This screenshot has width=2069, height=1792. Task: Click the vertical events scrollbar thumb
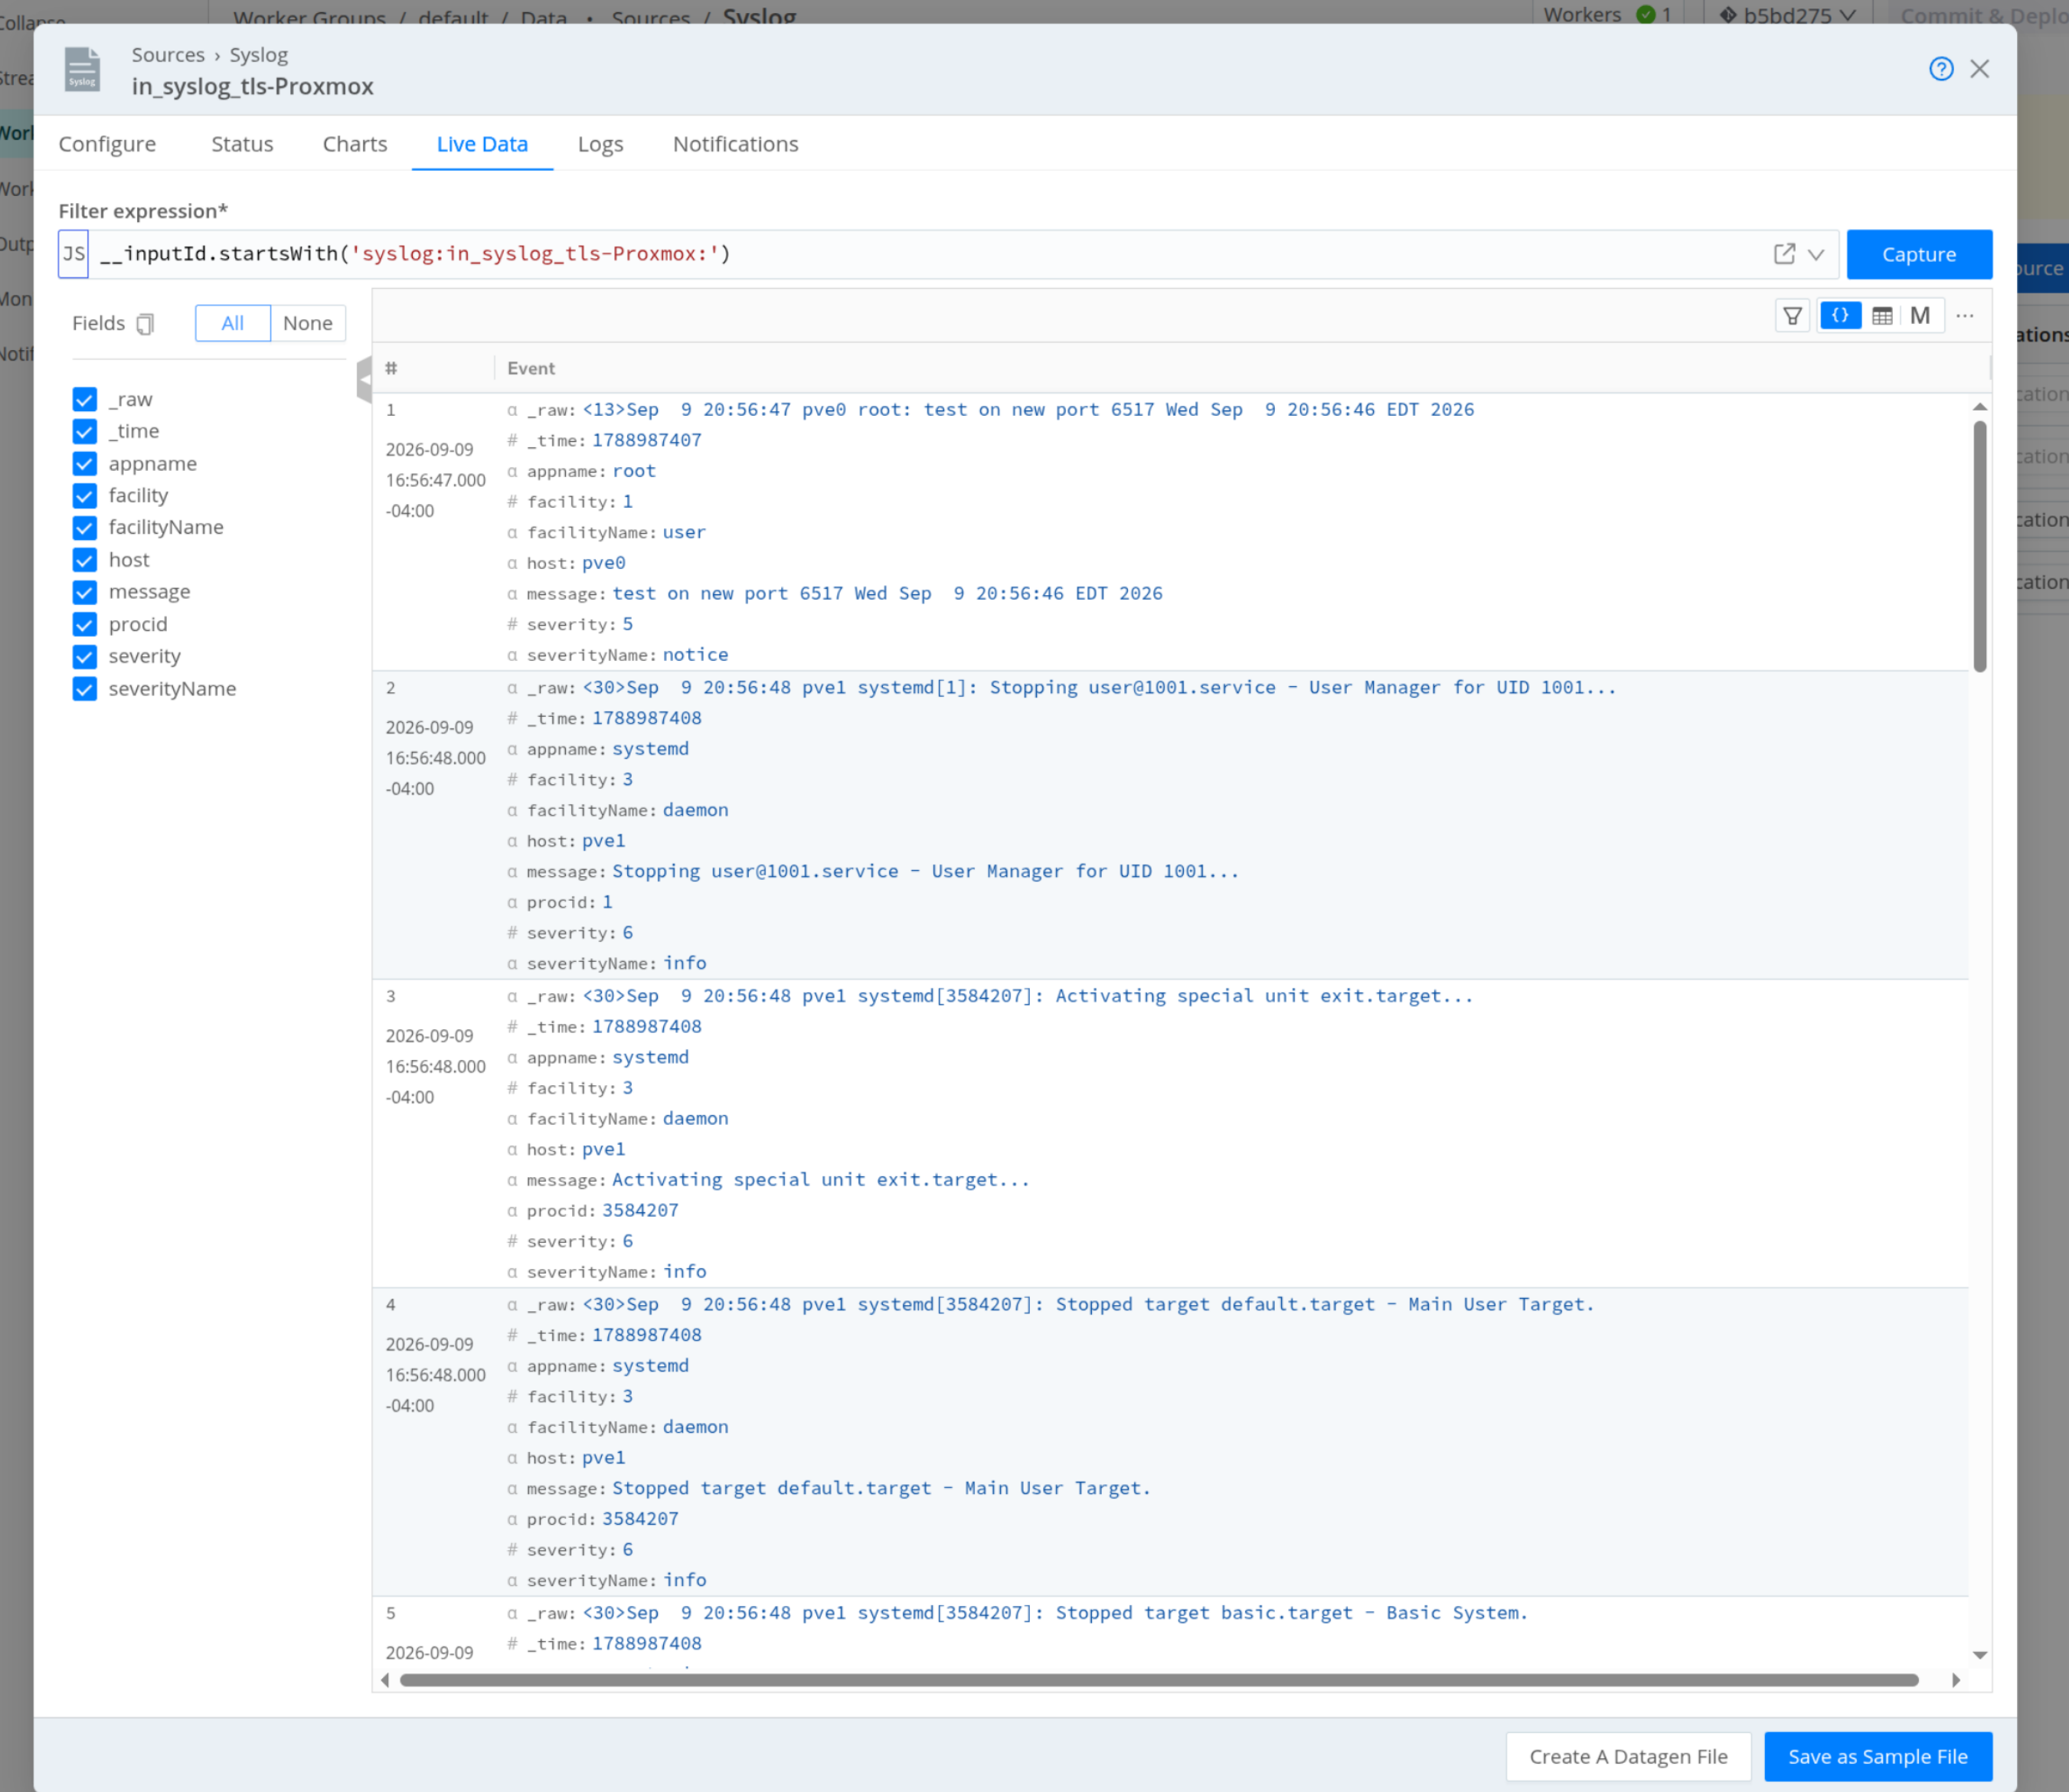pos(1979,546)
